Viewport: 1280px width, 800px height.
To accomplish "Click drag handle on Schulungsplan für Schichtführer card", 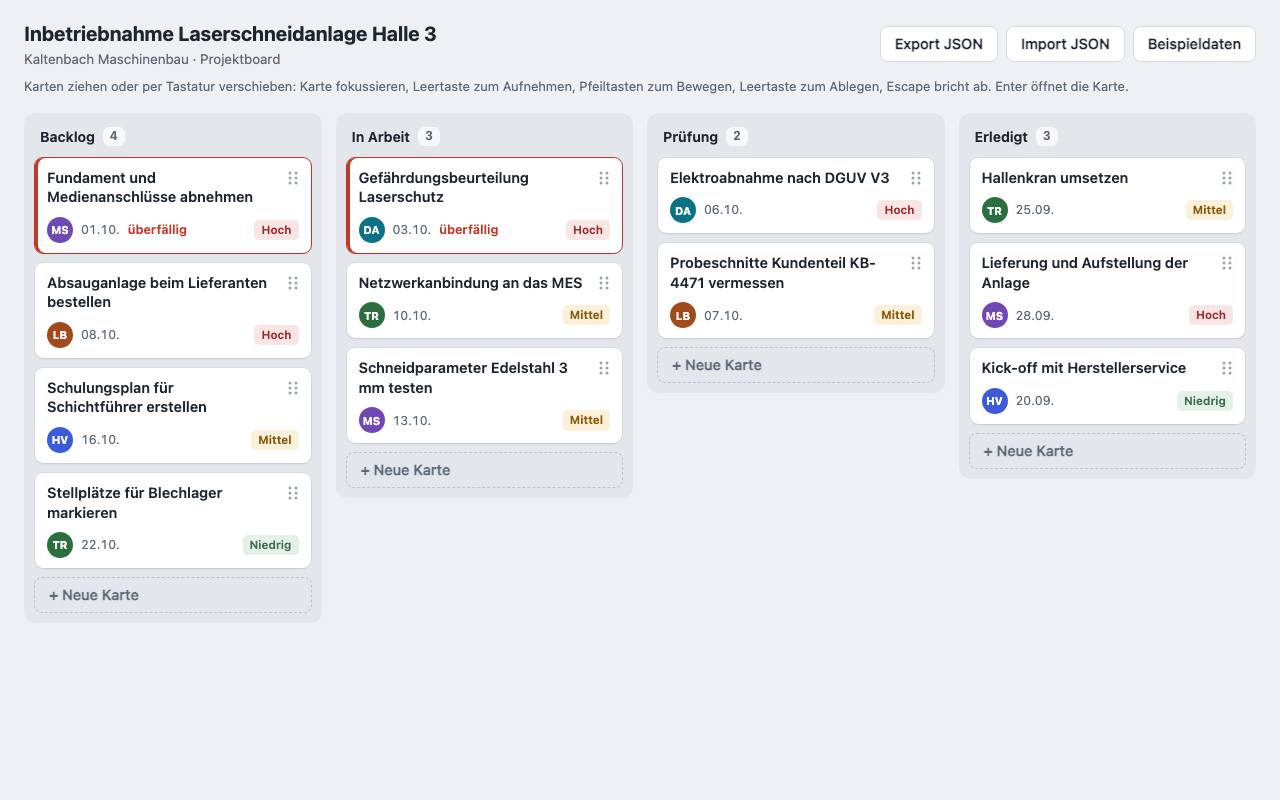I will pyautogui.click(x=293, y=388).
